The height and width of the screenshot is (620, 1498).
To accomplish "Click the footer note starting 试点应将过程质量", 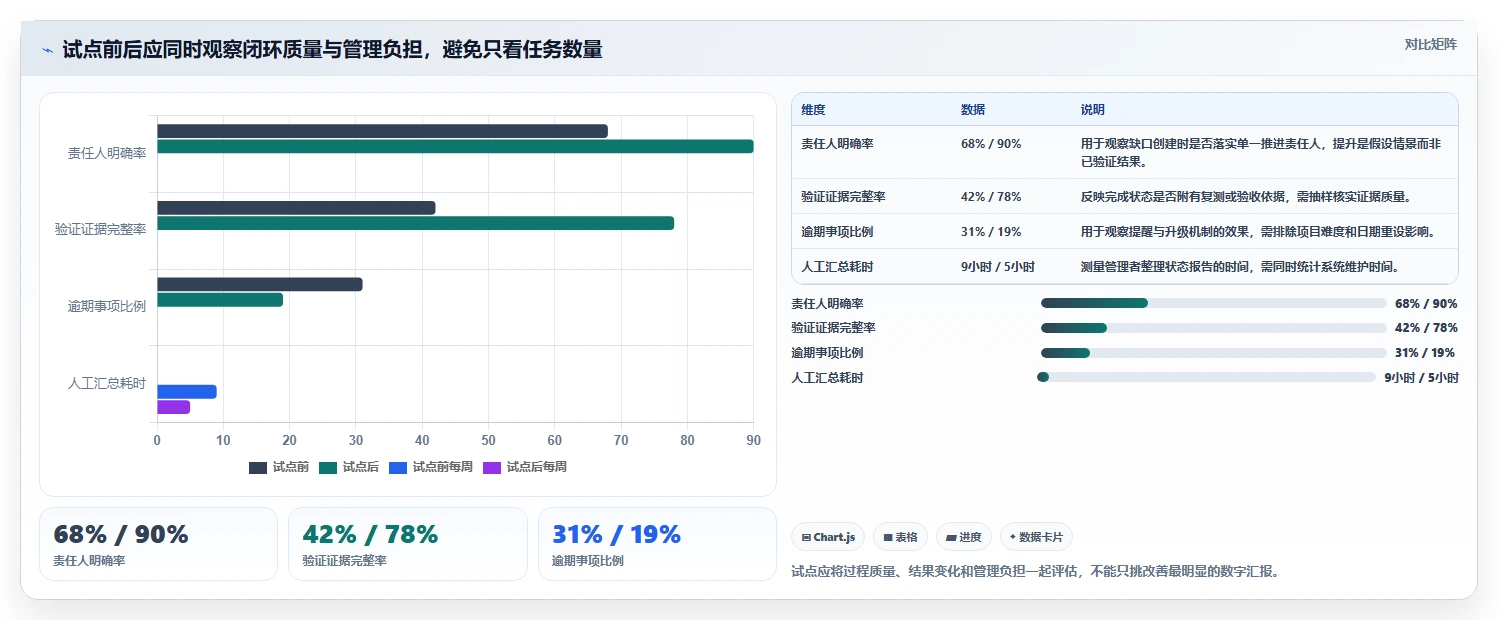I will pyautogui.click(x=1035, y=572).
